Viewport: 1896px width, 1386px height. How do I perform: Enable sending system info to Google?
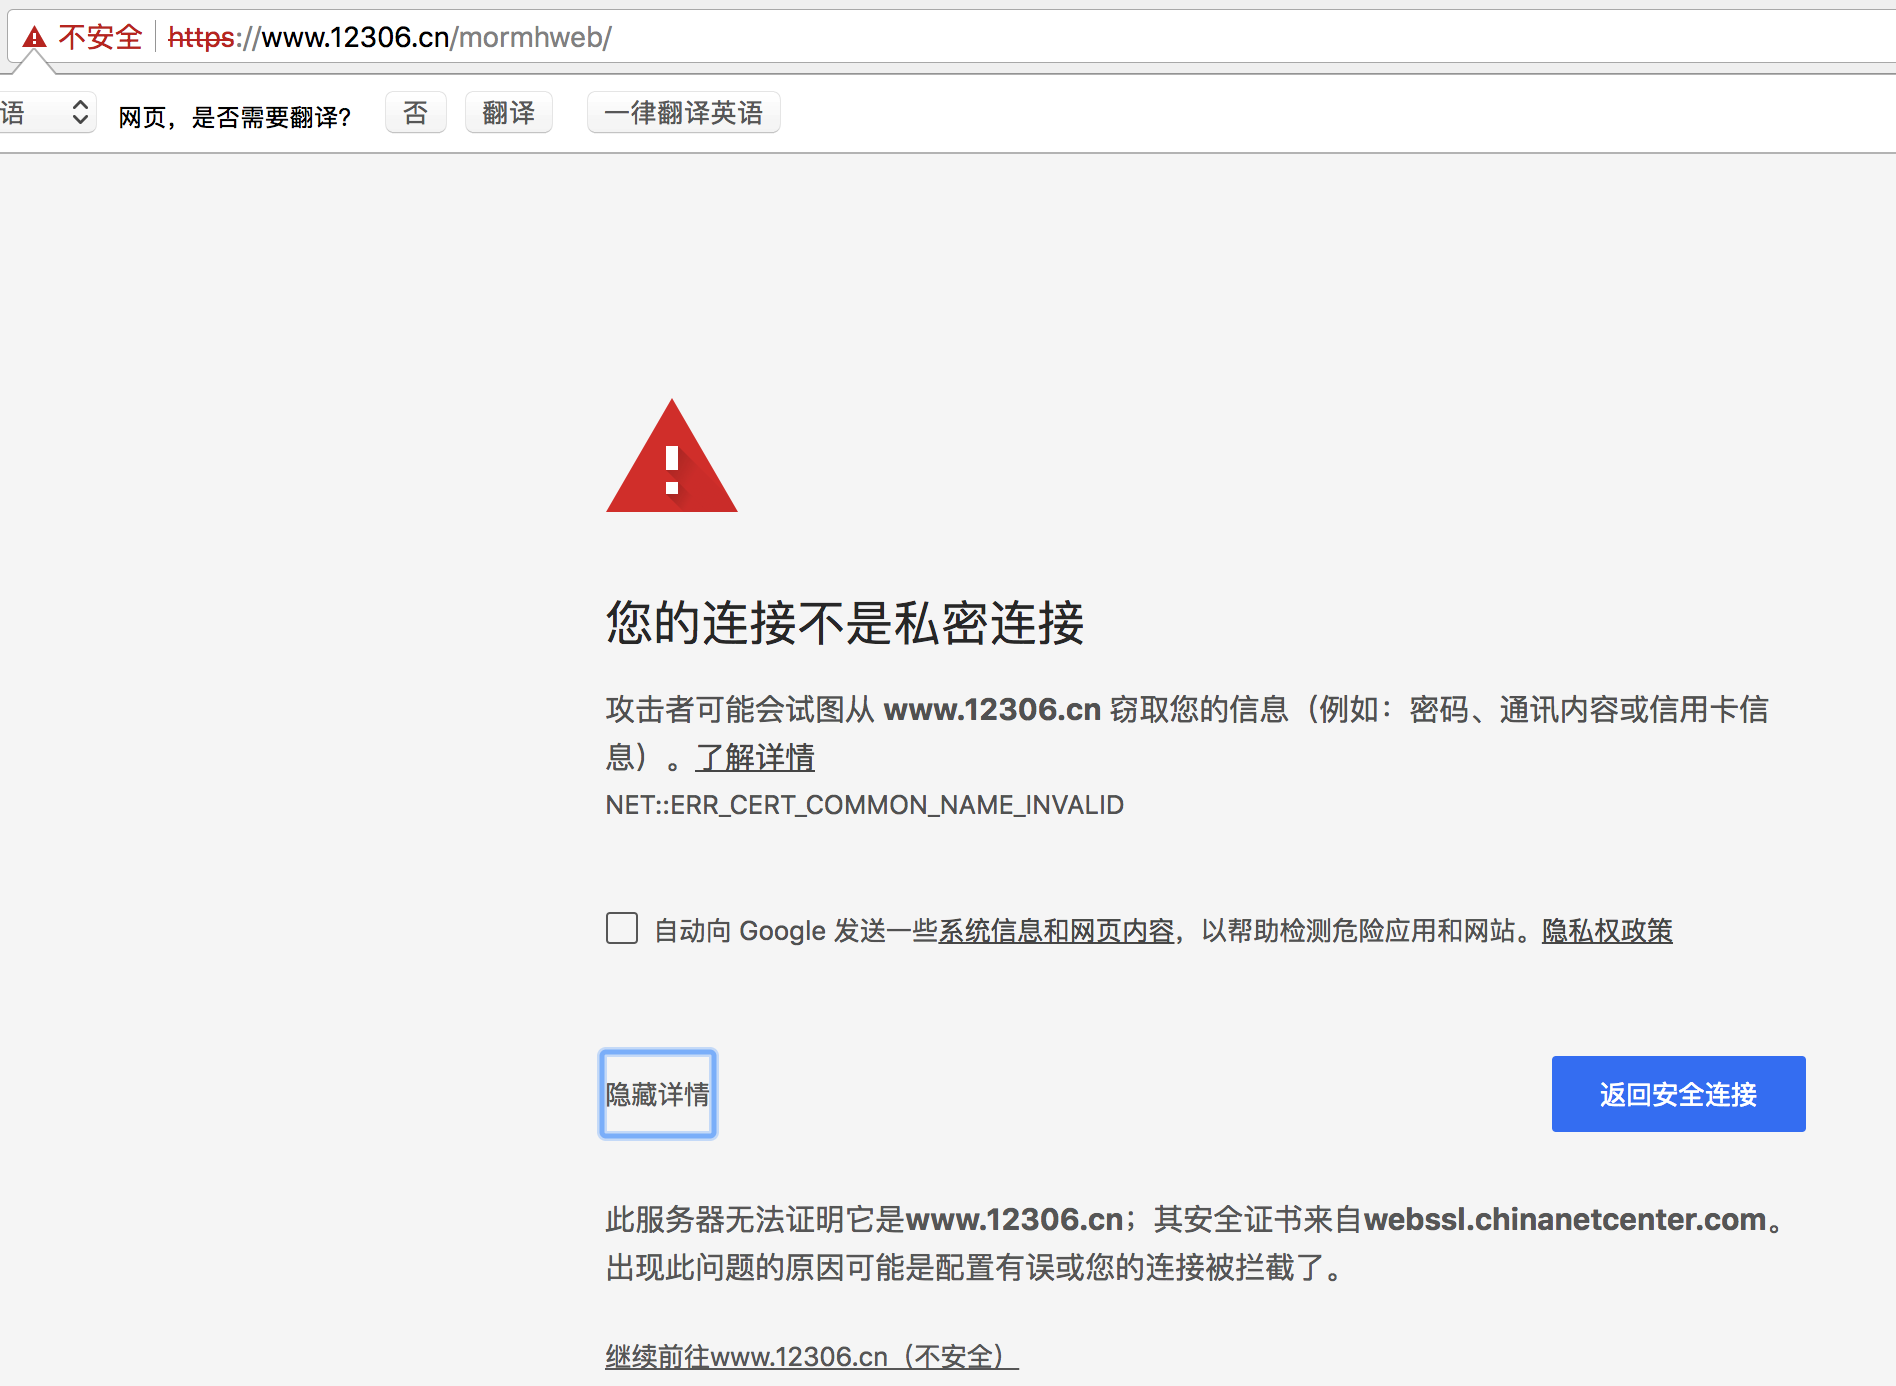pyautogui.click(x=621, y=929)
